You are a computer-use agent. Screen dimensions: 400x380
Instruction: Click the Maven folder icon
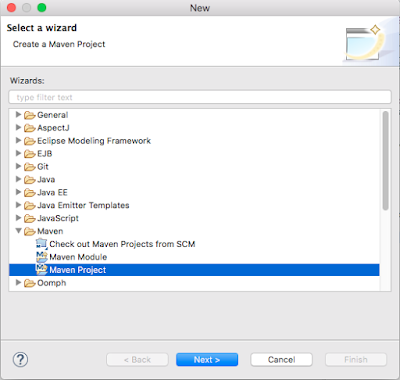[x=30, y=231]
